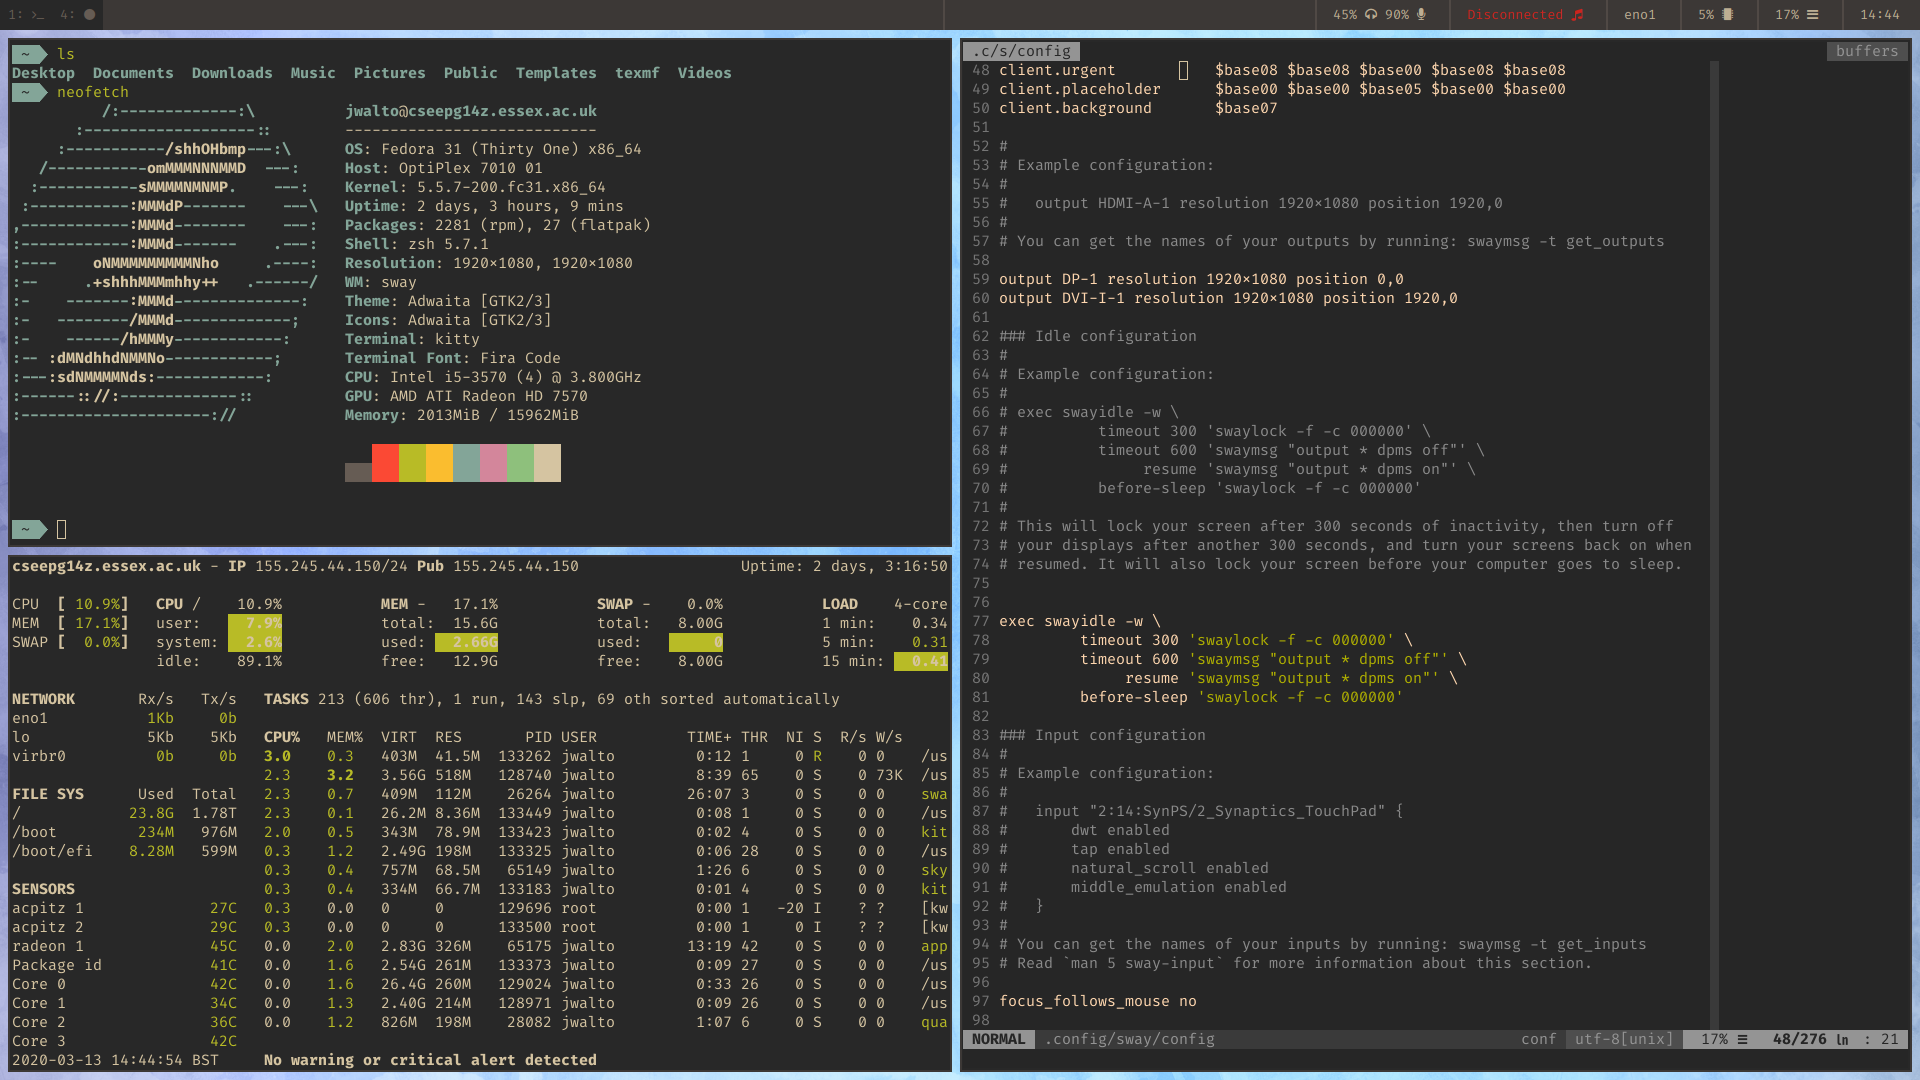Click 'No warning or critical alert detected' message
Screen dimensions: 1920x1080
[x=430, y=1060]
